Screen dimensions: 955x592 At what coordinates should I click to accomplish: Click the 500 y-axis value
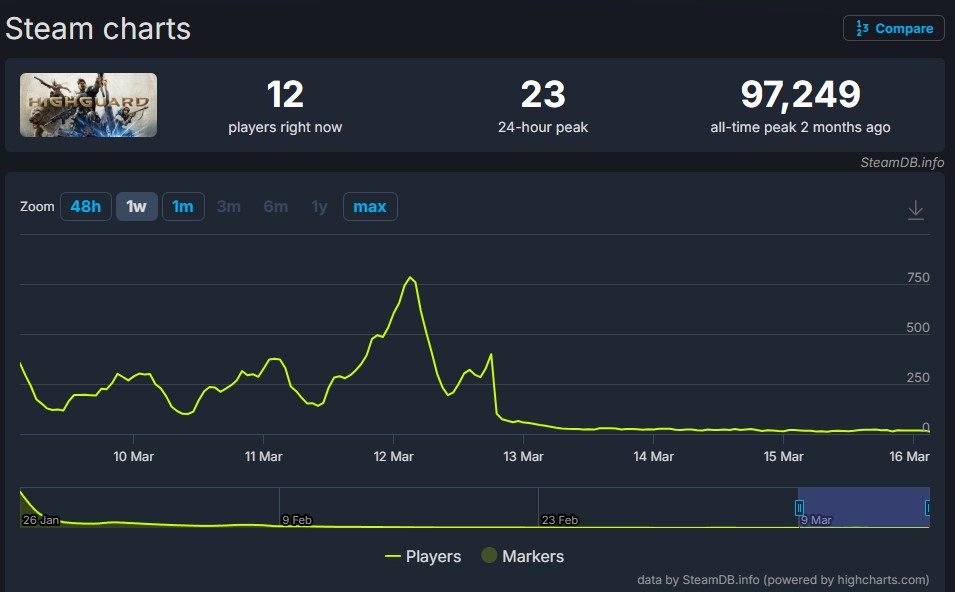(x=918, y=327)
